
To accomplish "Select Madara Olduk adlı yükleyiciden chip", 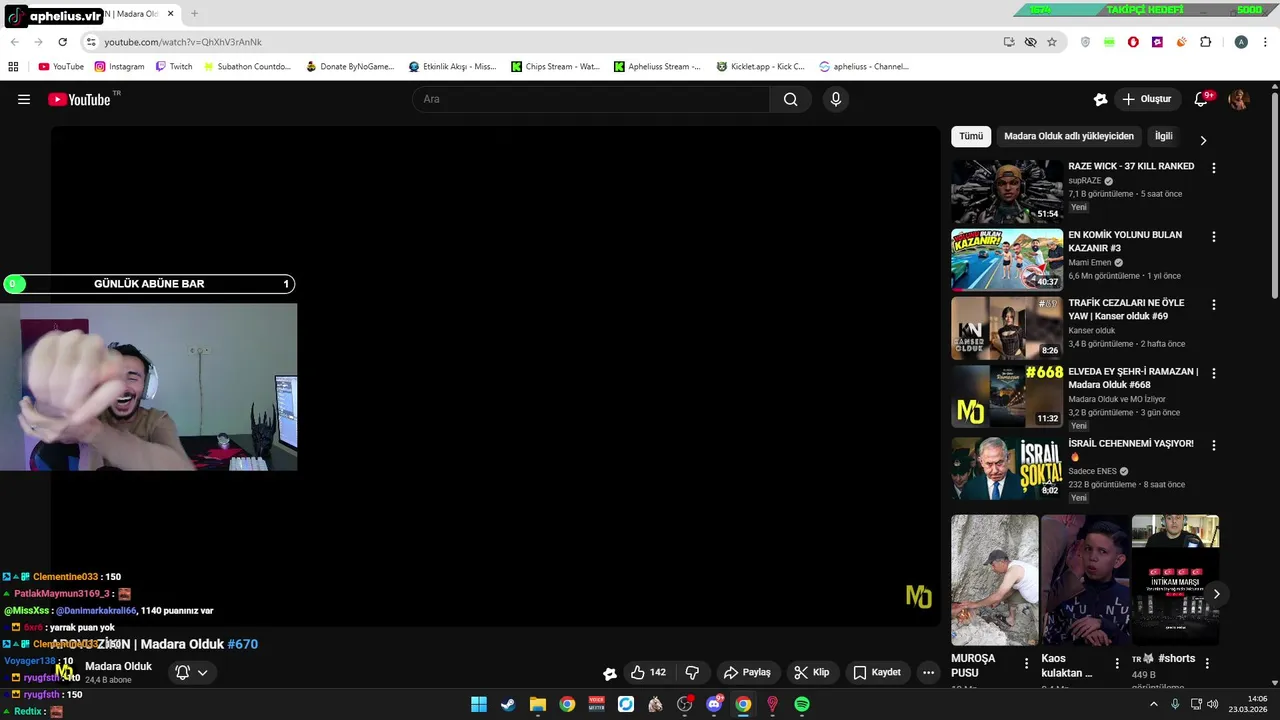I will (x=1069, y=136).
